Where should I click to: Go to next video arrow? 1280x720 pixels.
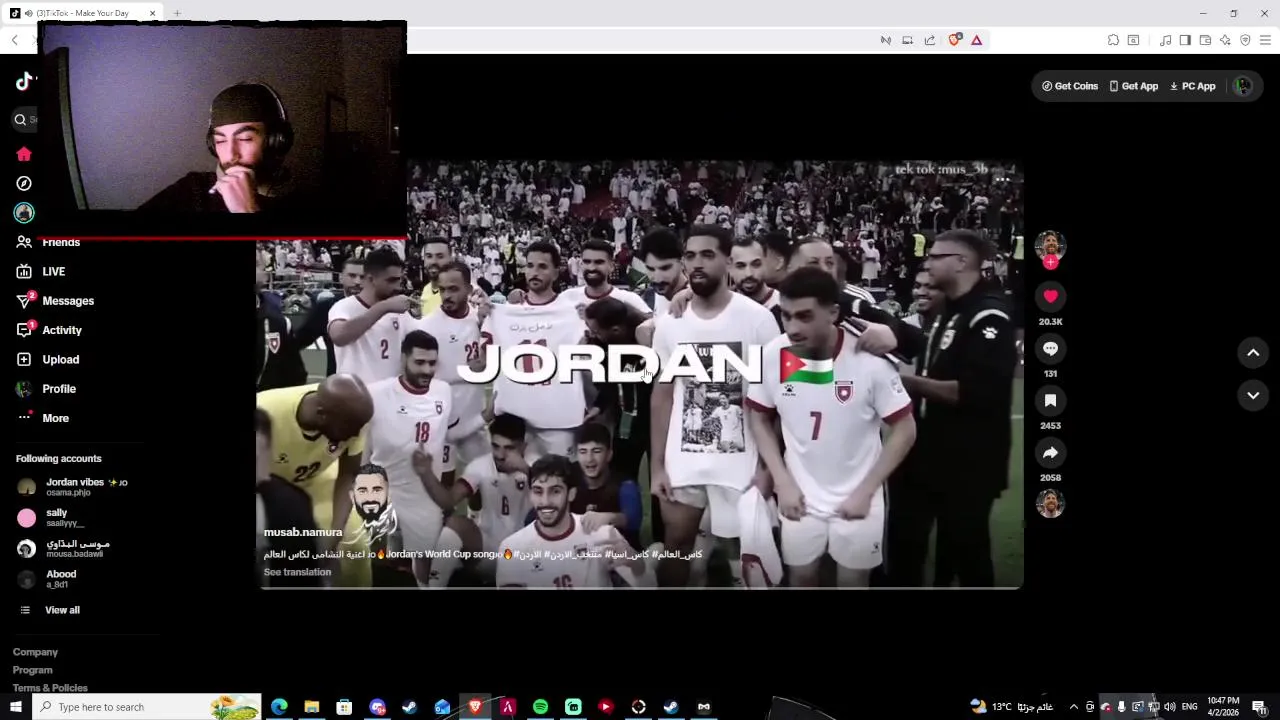point(1253,395)
